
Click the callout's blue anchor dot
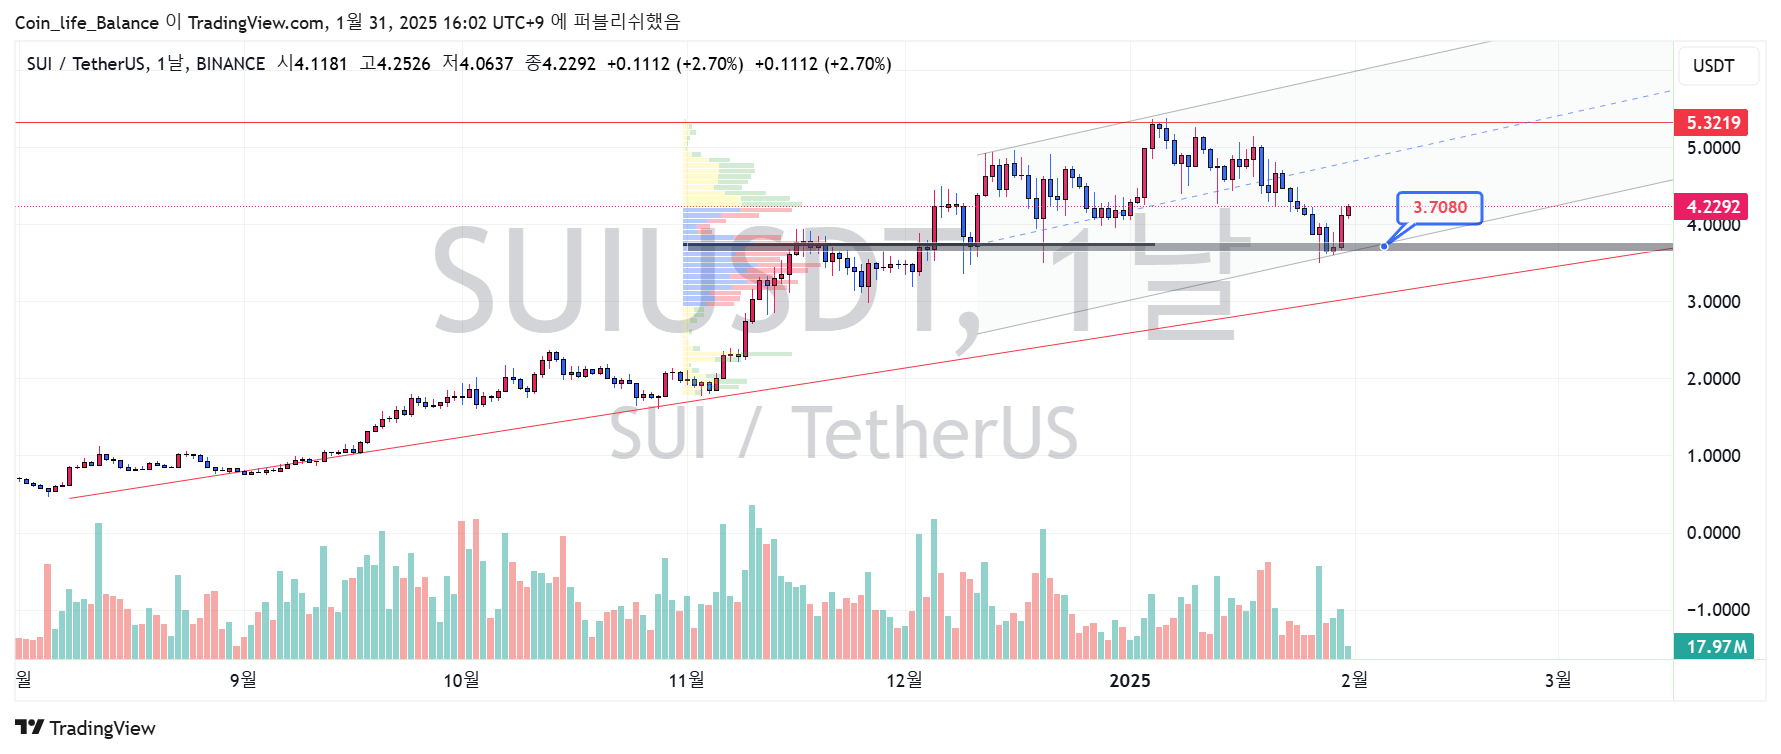tap(1384, 246)
